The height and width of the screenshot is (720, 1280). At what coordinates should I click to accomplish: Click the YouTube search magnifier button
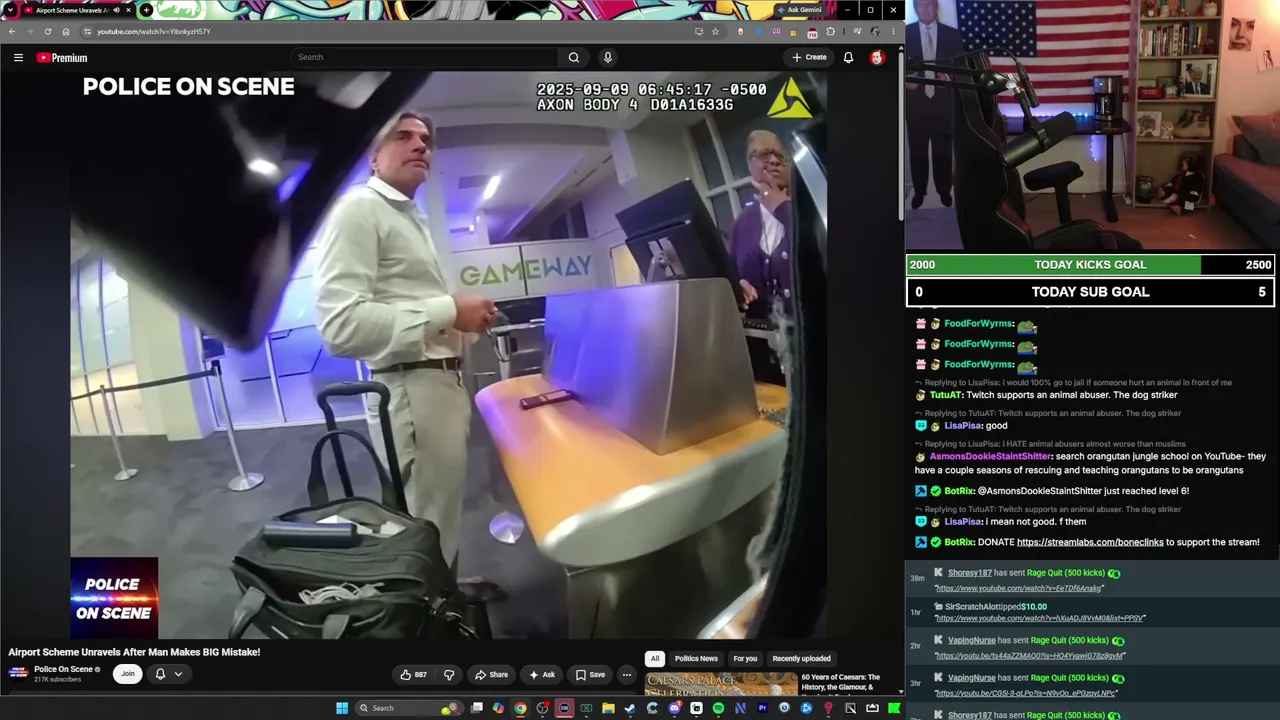point(573,57)
